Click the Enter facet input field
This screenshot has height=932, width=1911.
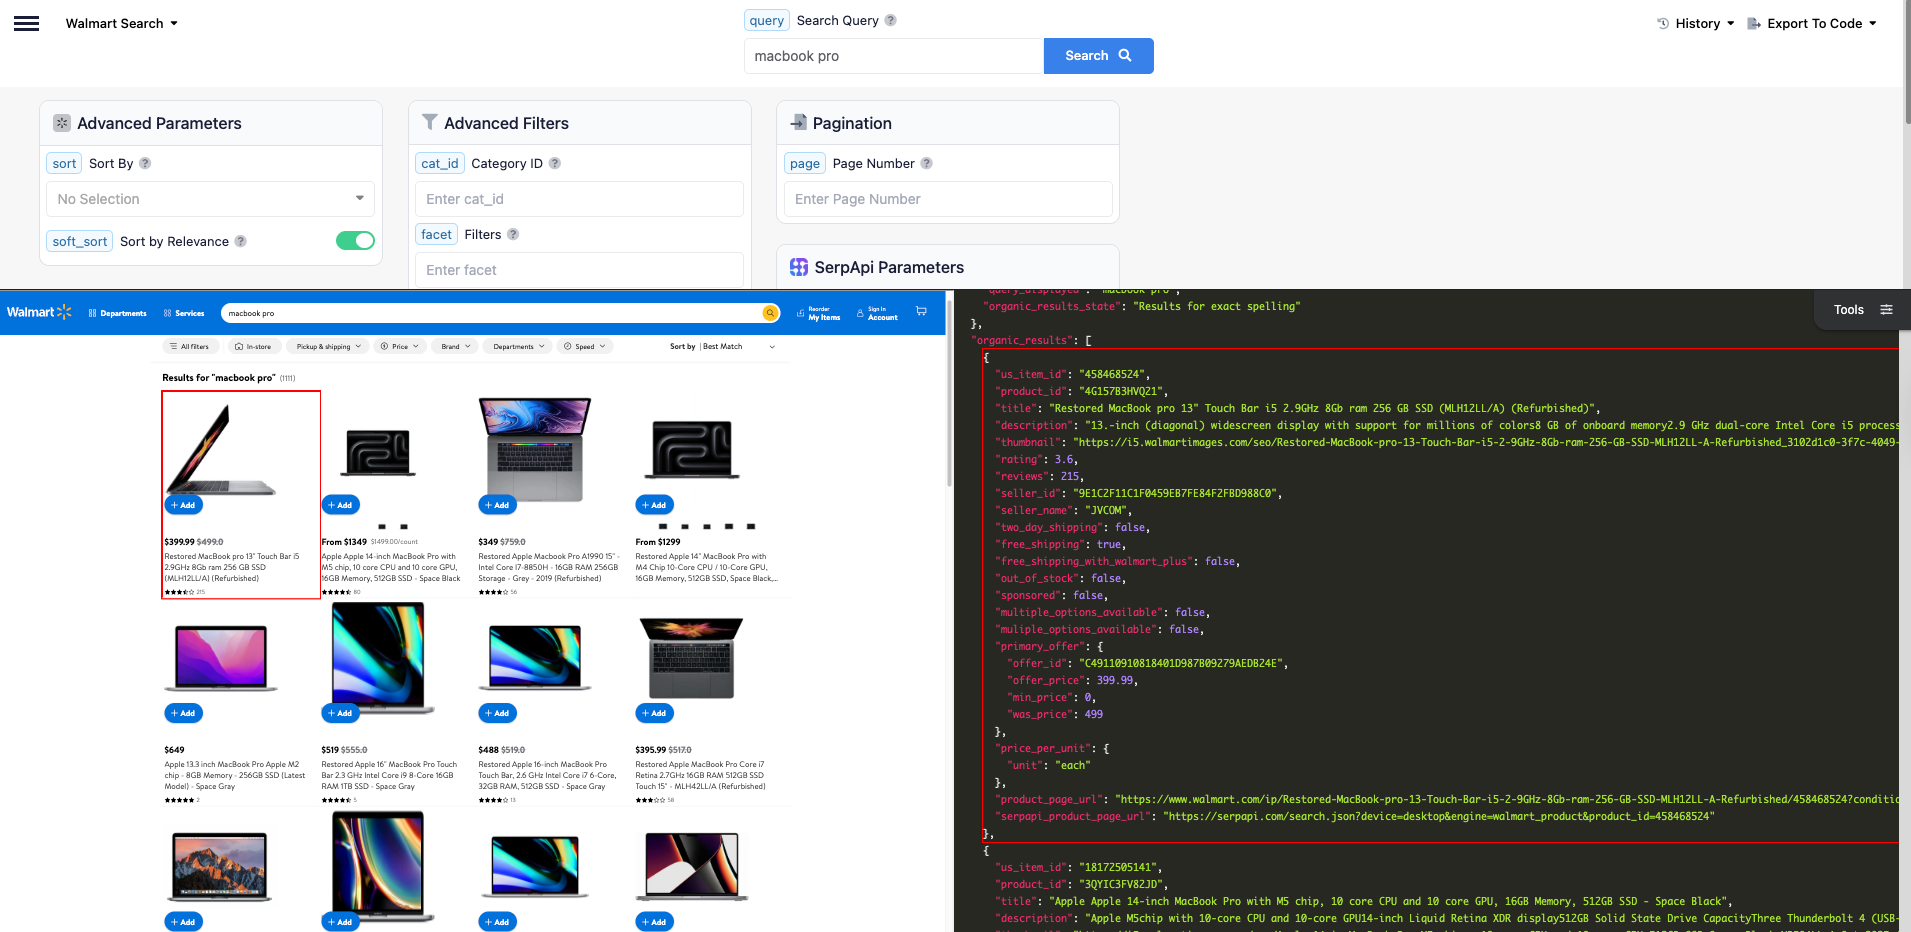(579, 270)
